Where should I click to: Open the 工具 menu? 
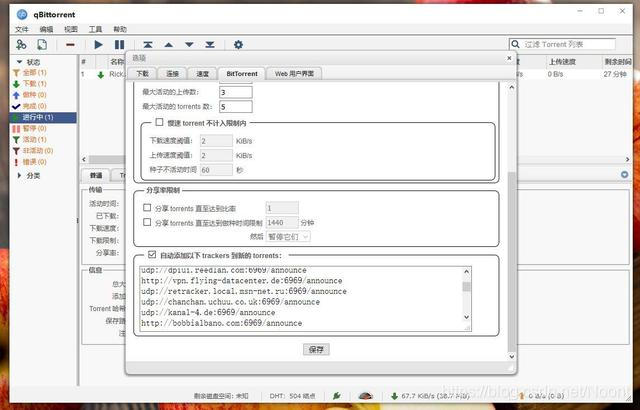pos(96,29)
